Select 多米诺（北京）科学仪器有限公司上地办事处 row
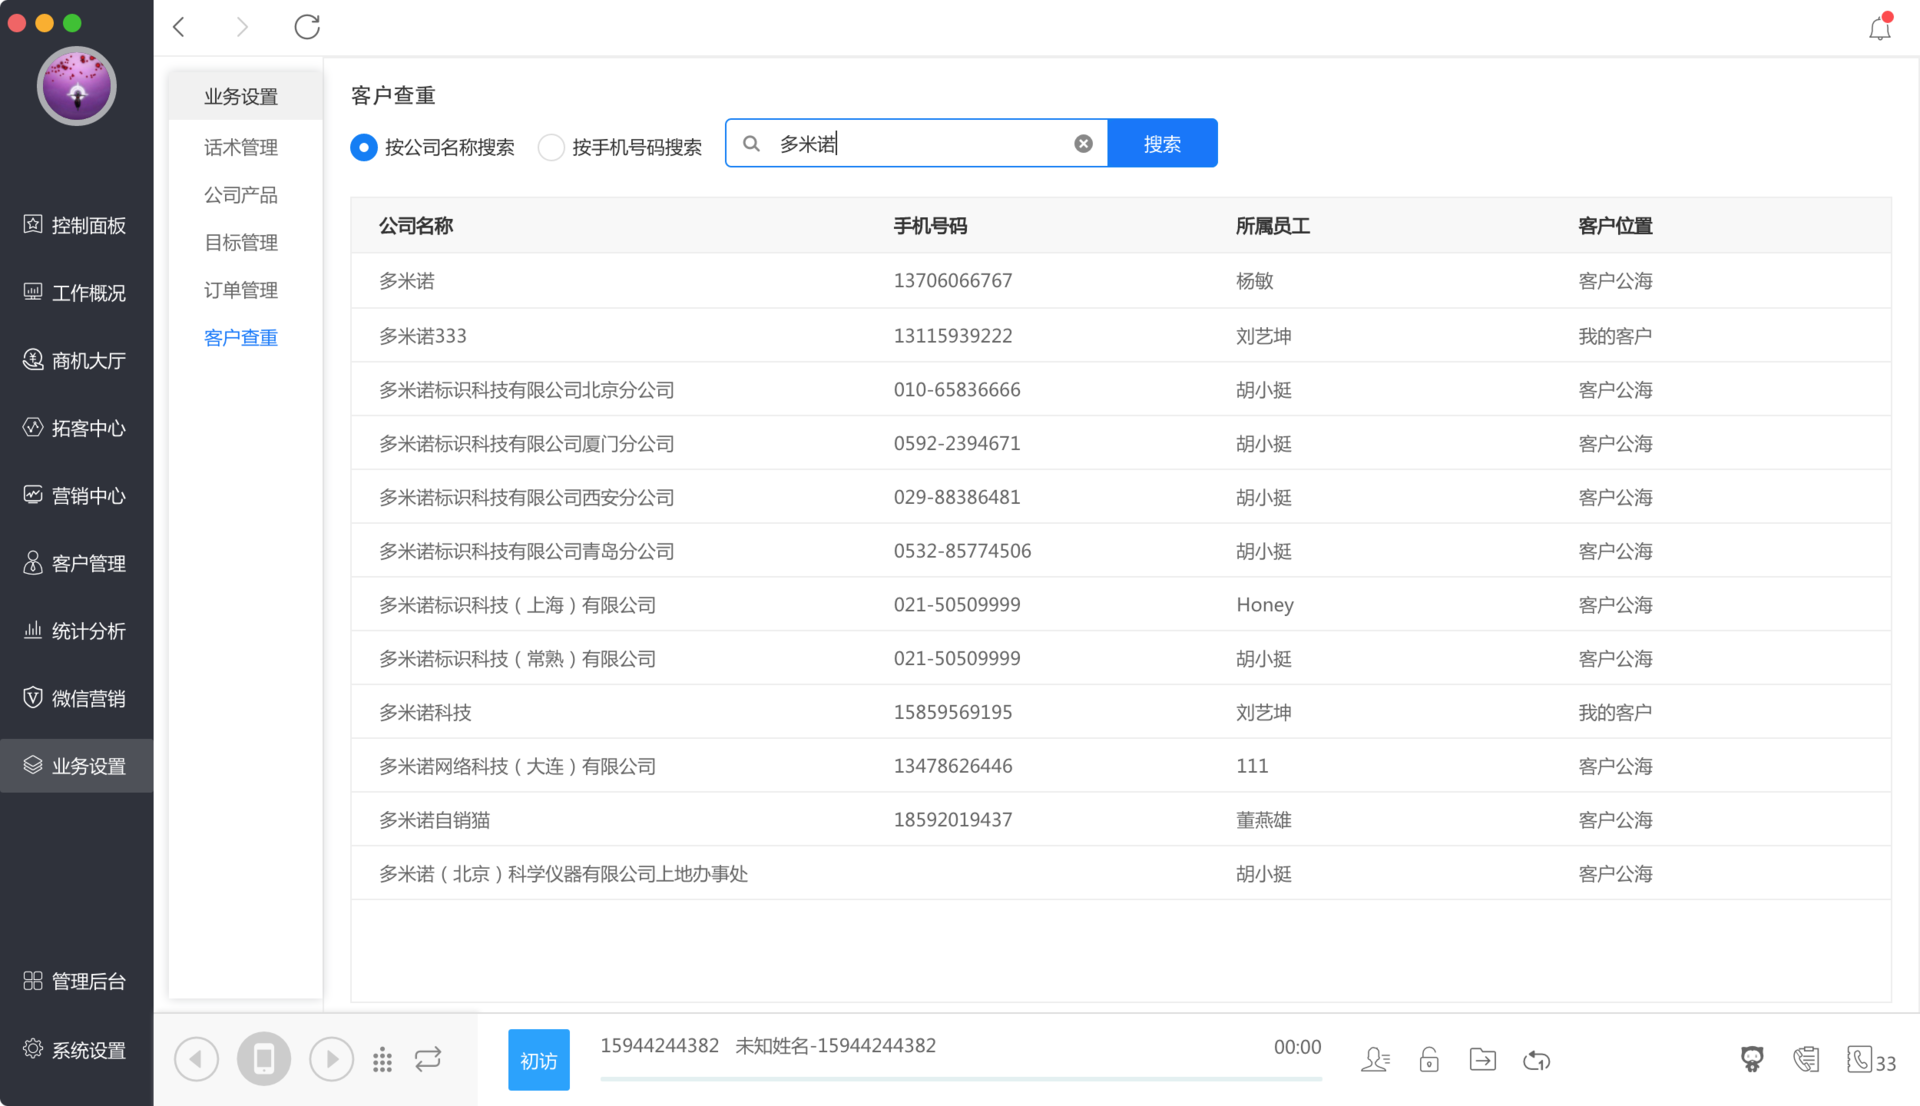This screenshot has width=1920, height=1106. click(x=1120, y=874)
